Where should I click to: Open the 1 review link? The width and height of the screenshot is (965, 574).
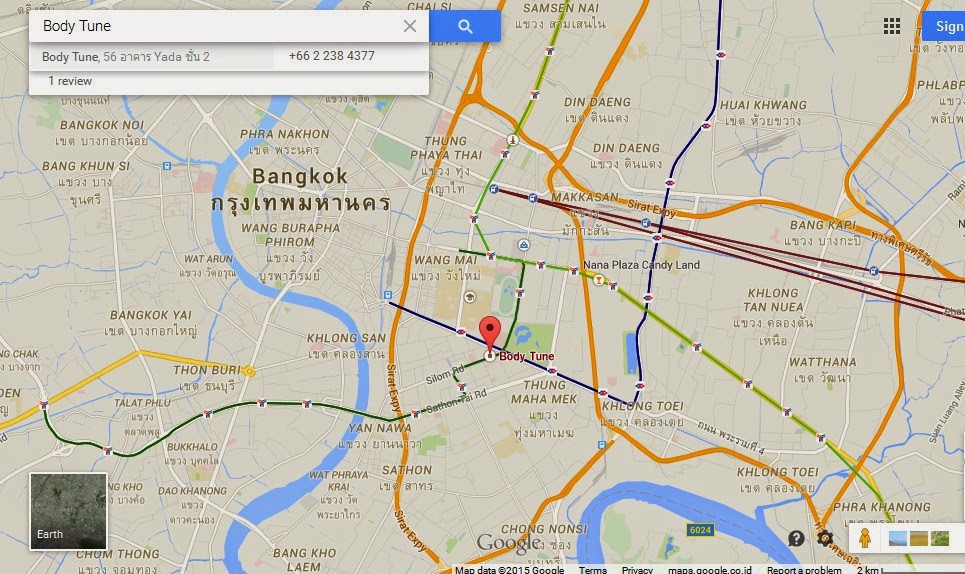point(70,81)
